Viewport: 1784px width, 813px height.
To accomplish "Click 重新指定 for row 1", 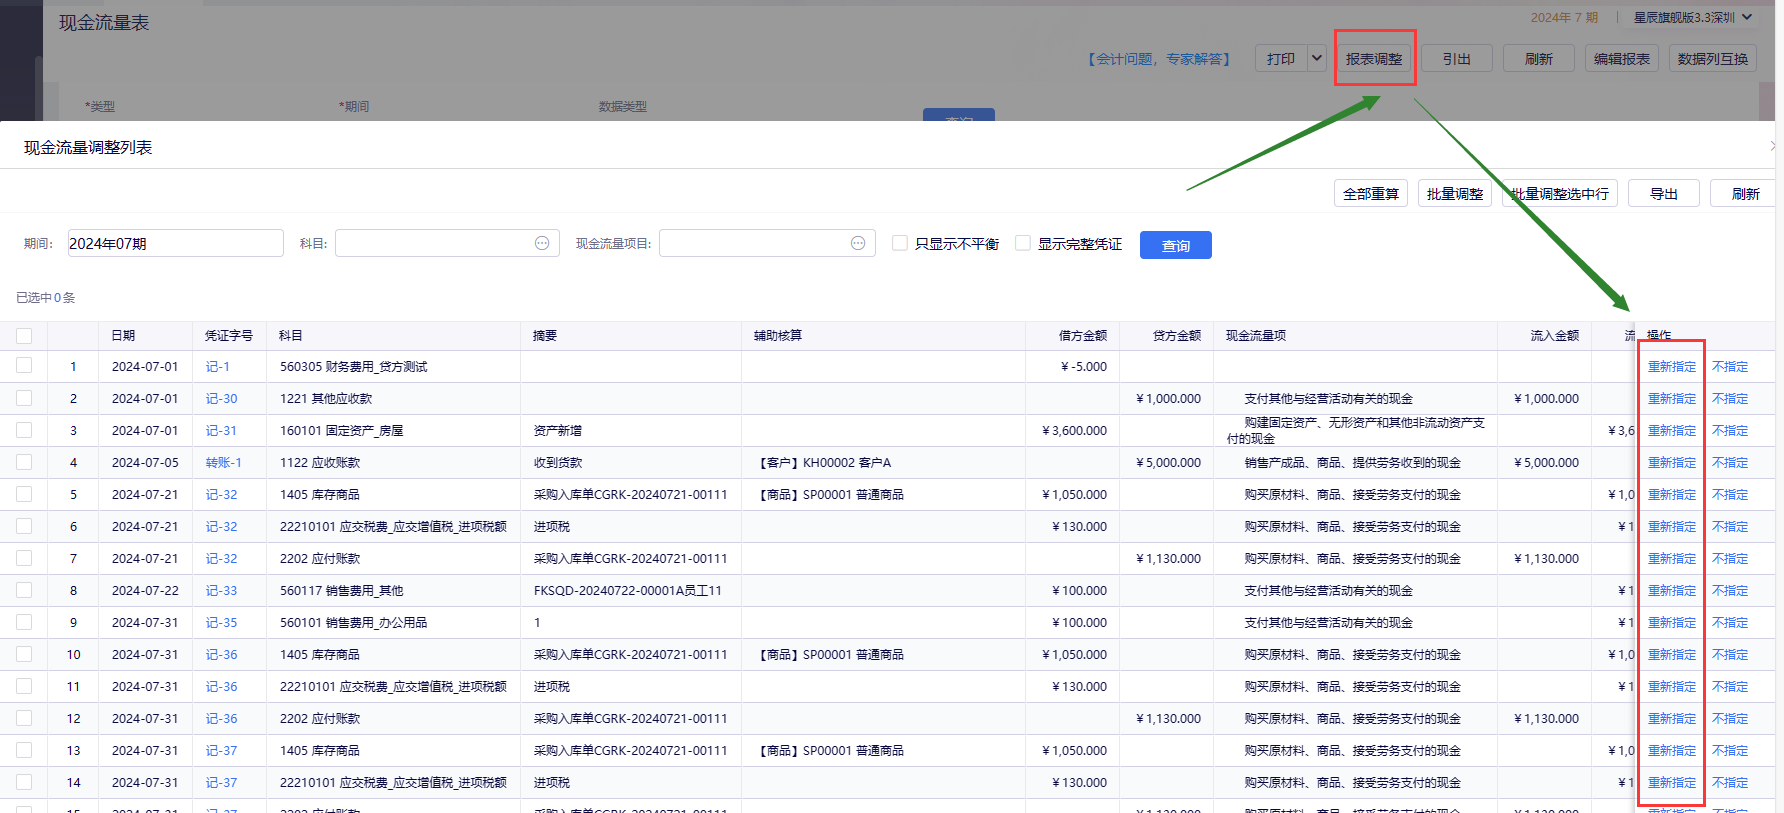I will tap(1671, 367).
